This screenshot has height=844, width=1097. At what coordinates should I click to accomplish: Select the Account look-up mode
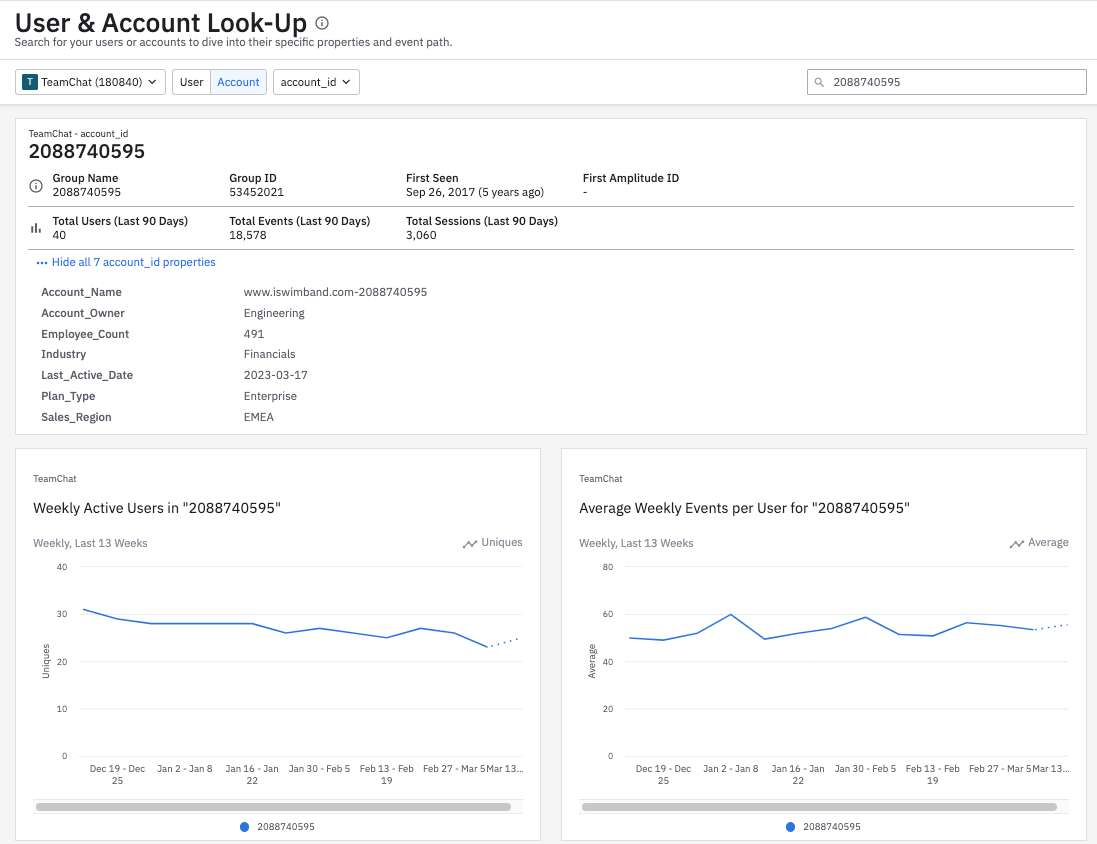click(x=238, y=82)
